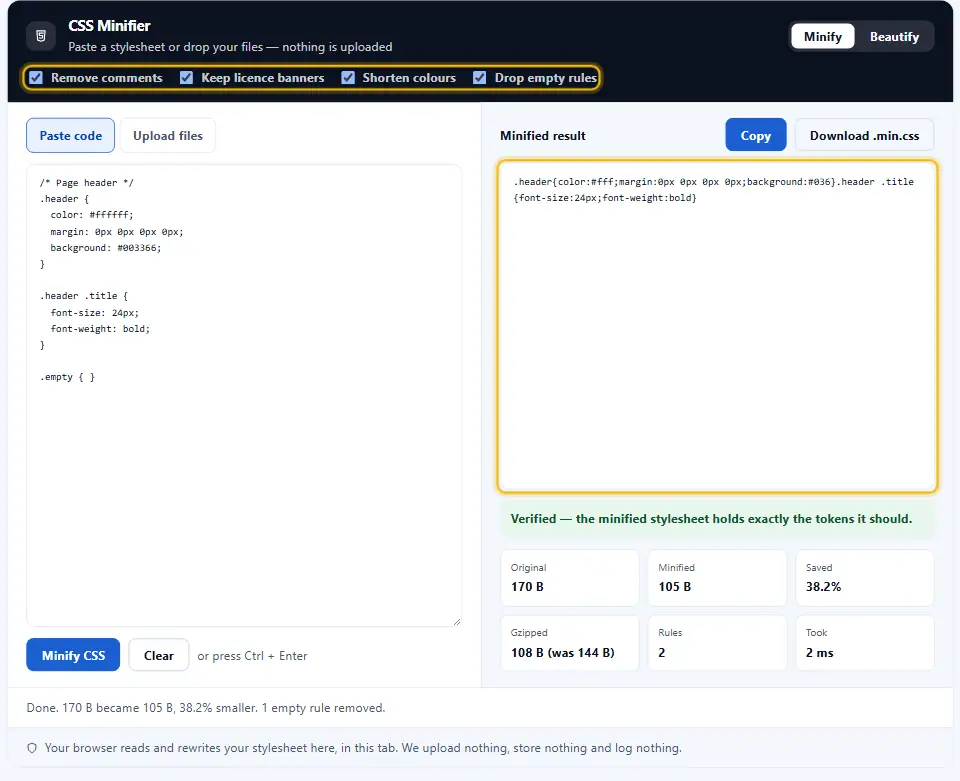This screenshot has width=960, height=781.
Task: Click the Gzipped 108 B (was 144 B) value
Action: point(563,652)
